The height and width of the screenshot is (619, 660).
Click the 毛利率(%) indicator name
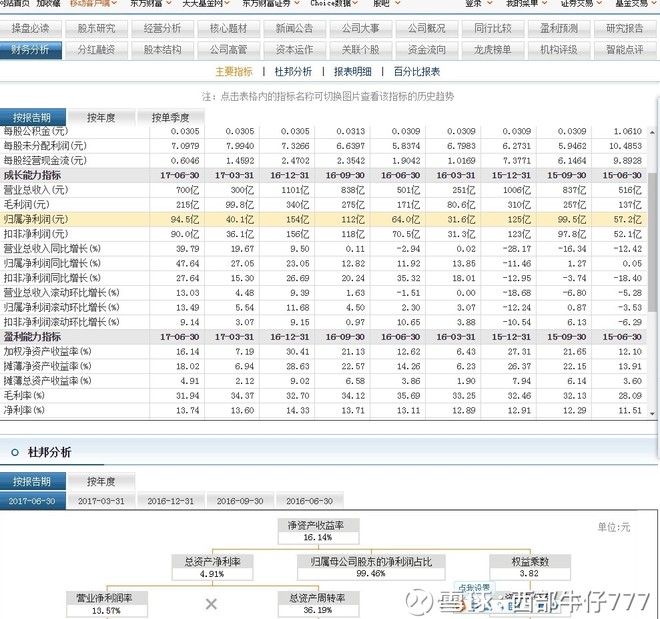point(24,396)
